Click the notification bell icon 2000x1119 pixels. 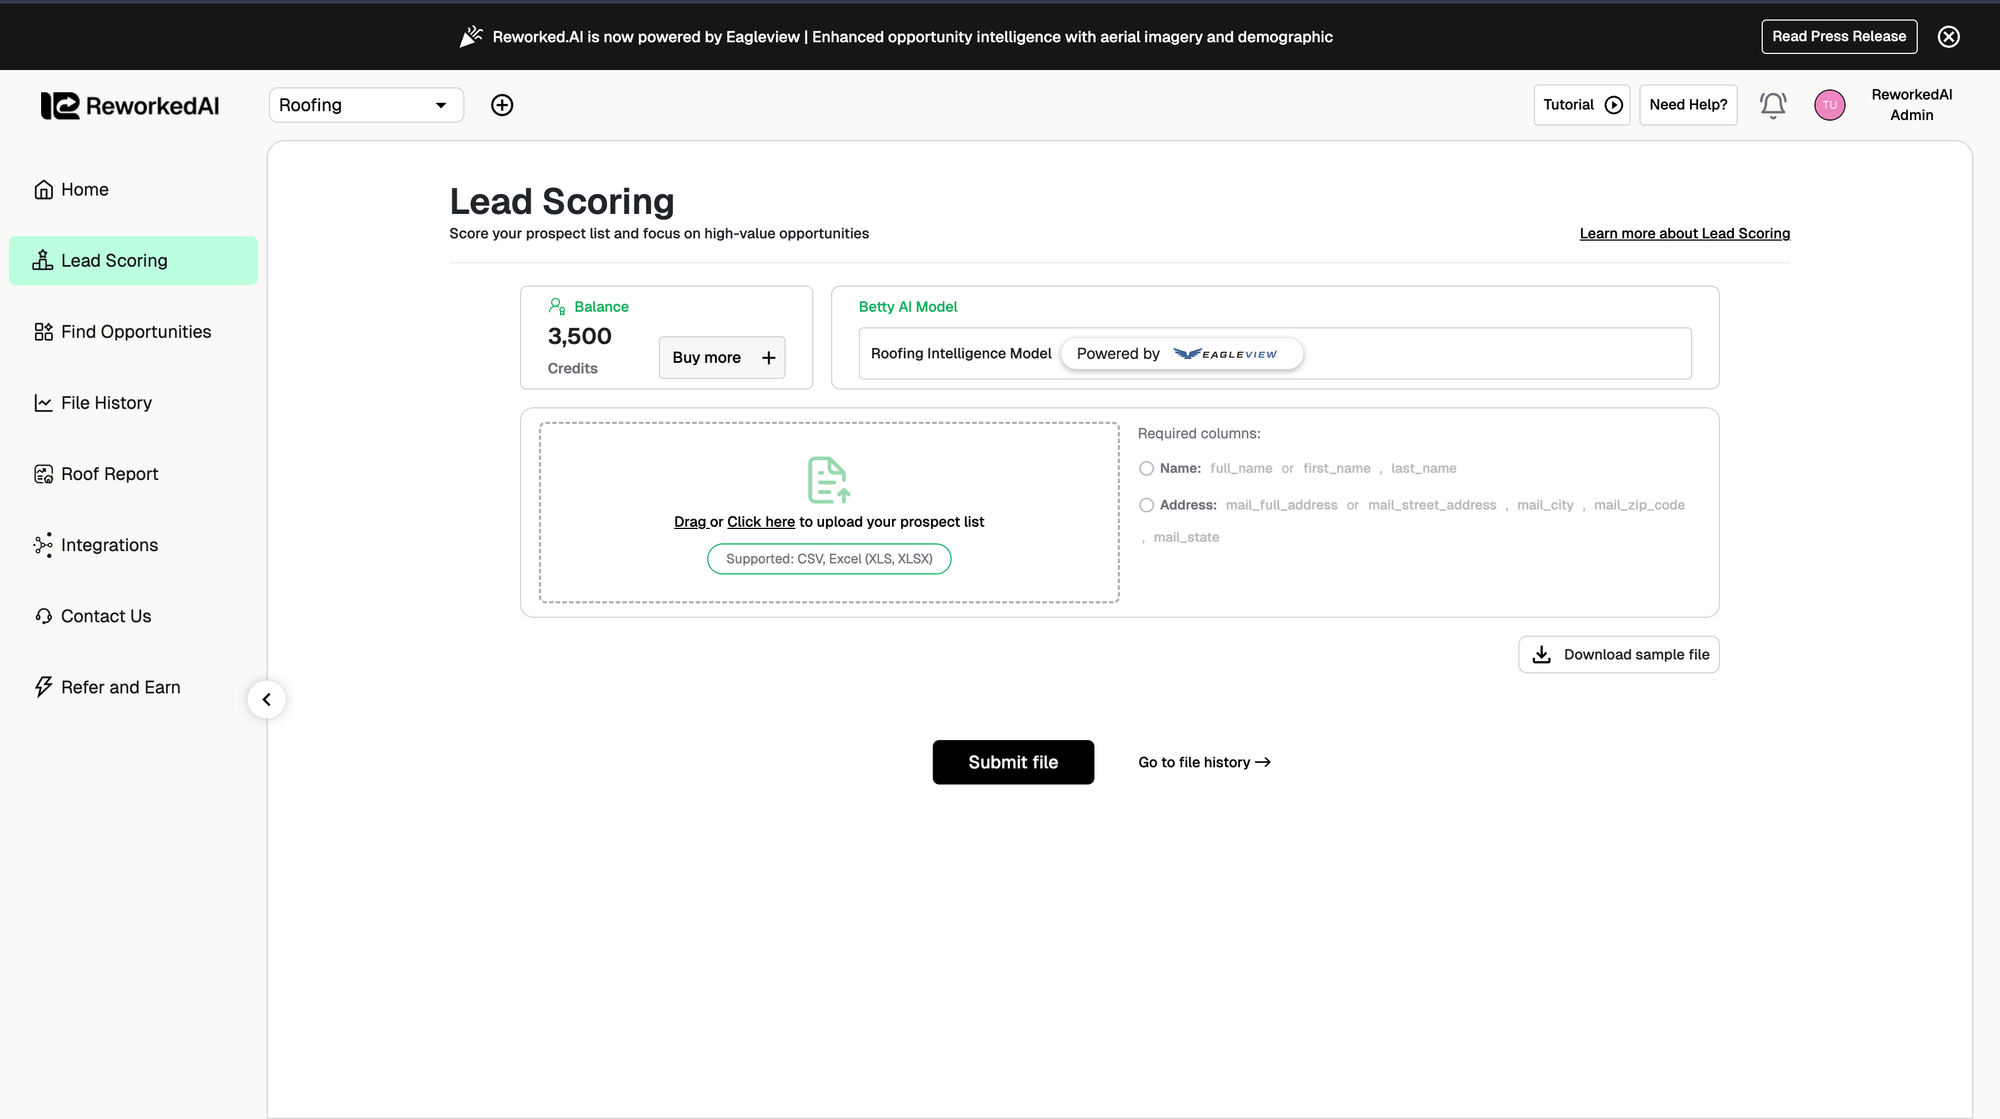1773,105
